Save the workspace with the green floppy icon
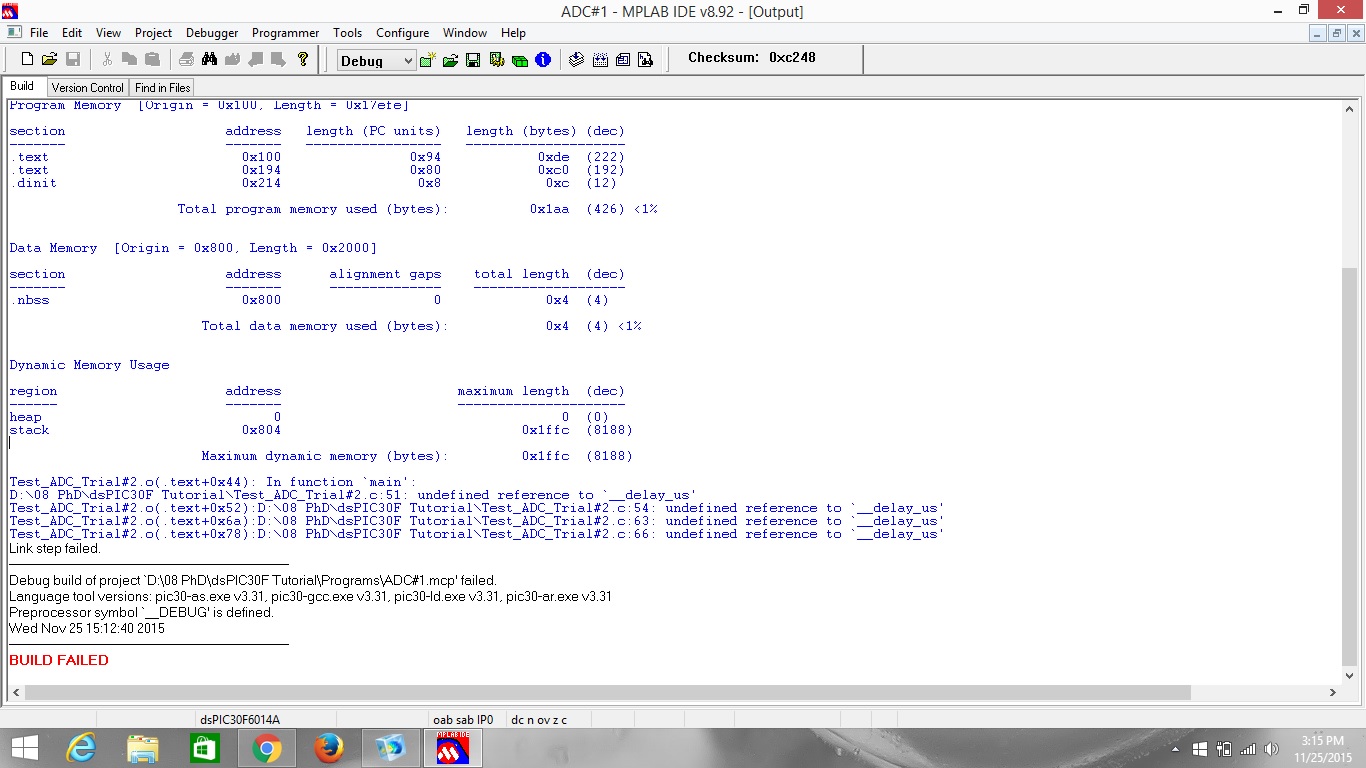Screen dimensions: 1366x768 474,60
